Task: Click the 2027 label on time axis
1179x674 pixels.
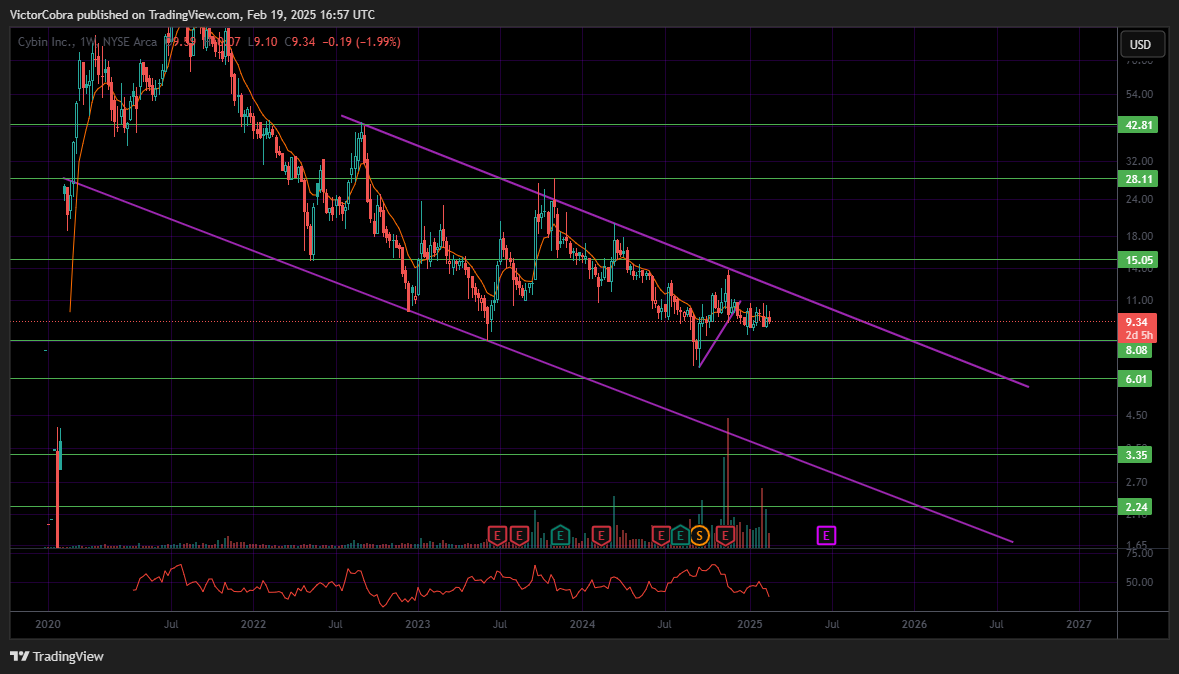Action: tap(1079, 624)
